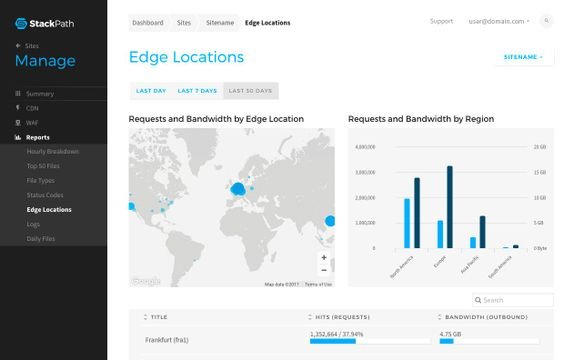Click the North America dark bandwidth bar
The height and width of the screenshot is (360, 574).
[417, 213]
